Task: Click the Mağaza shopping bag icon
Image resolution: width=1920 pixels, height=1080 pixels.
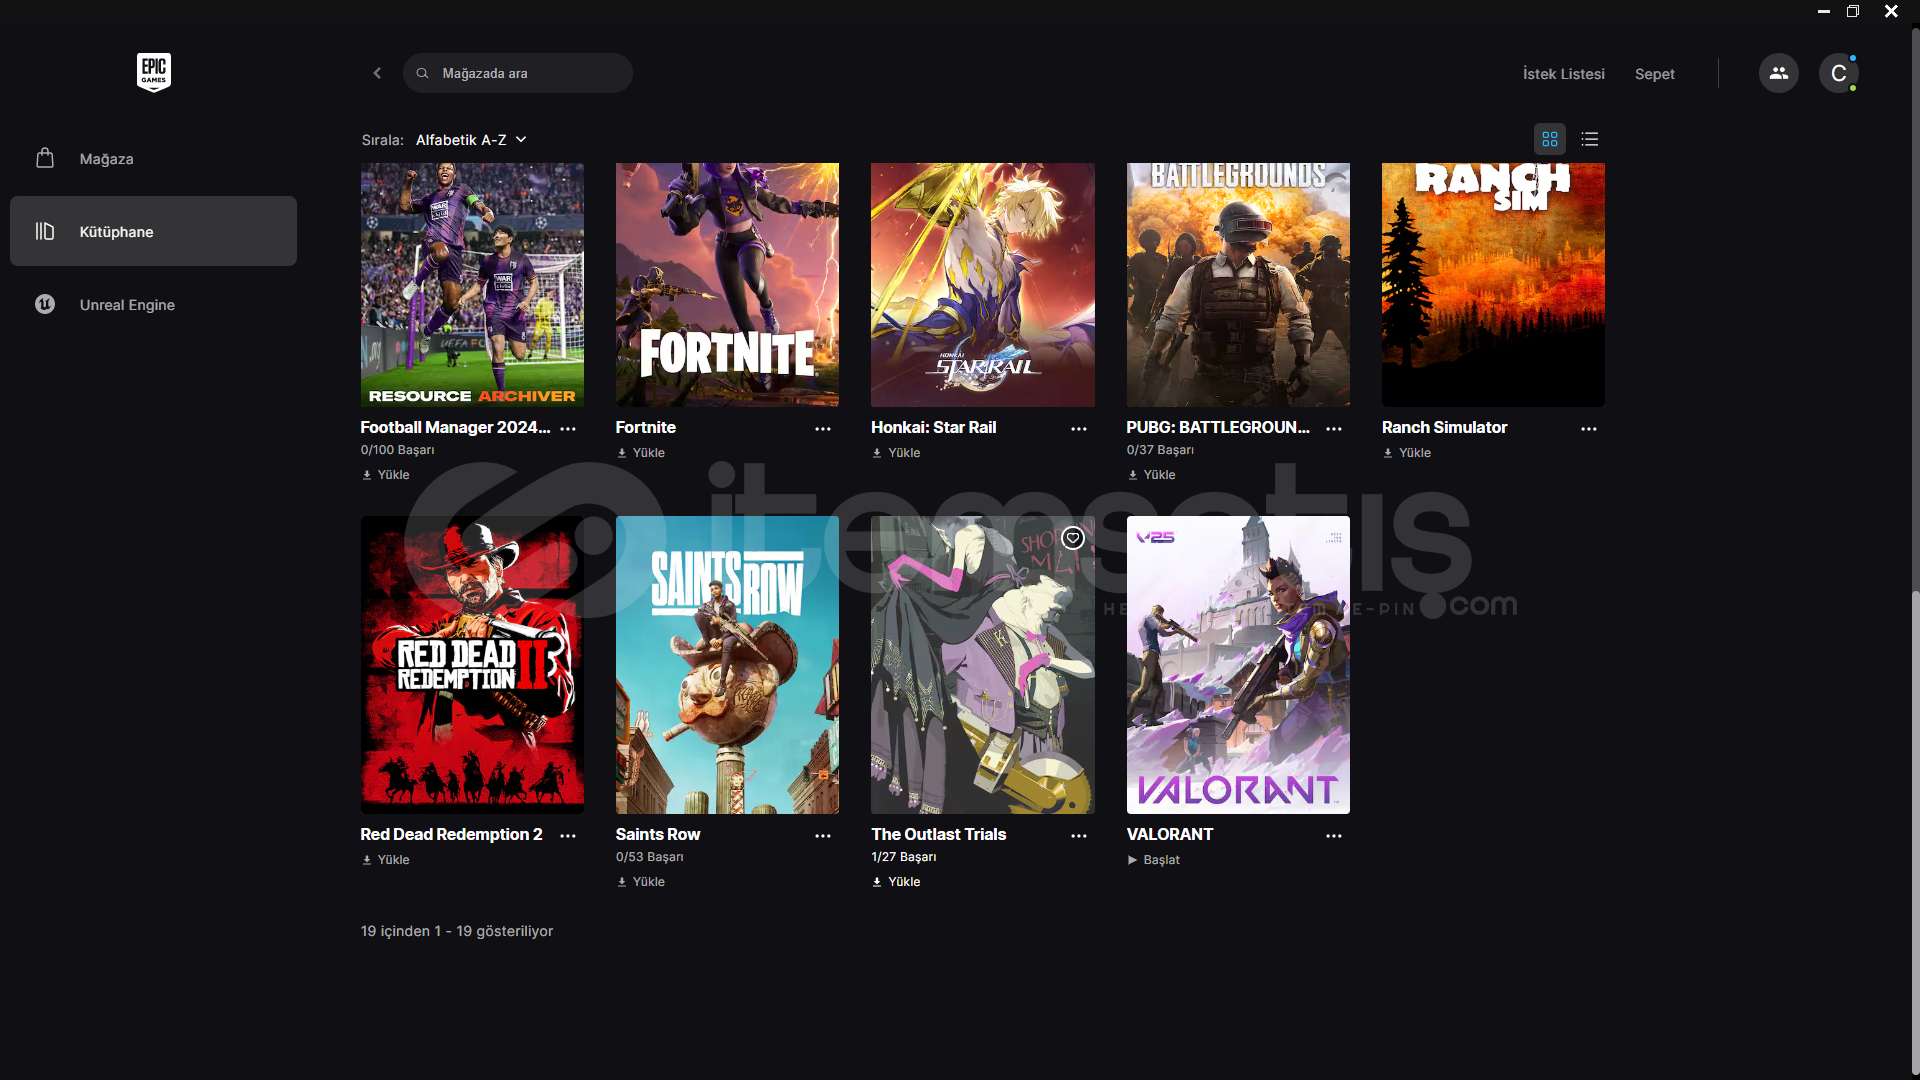Action: 45,158
